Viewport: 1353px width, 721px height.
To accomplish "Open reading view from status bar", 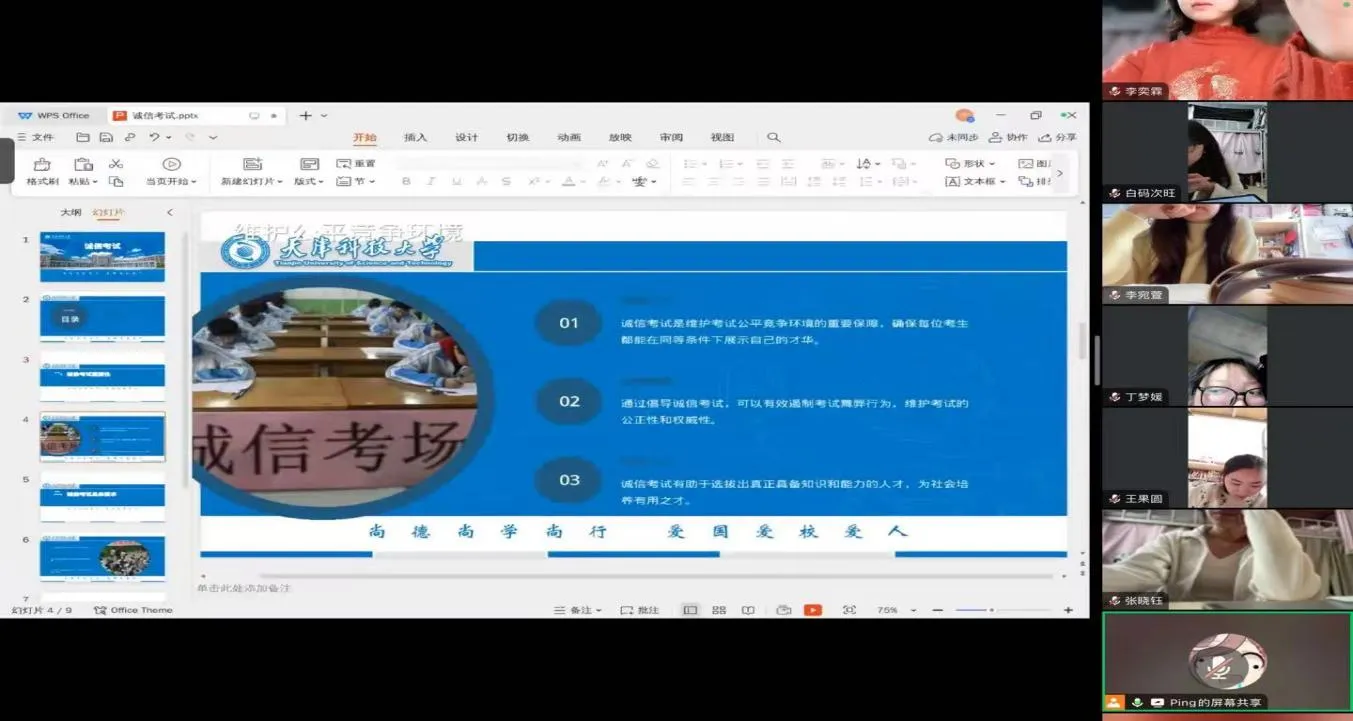I will click(x=748, y=610).
